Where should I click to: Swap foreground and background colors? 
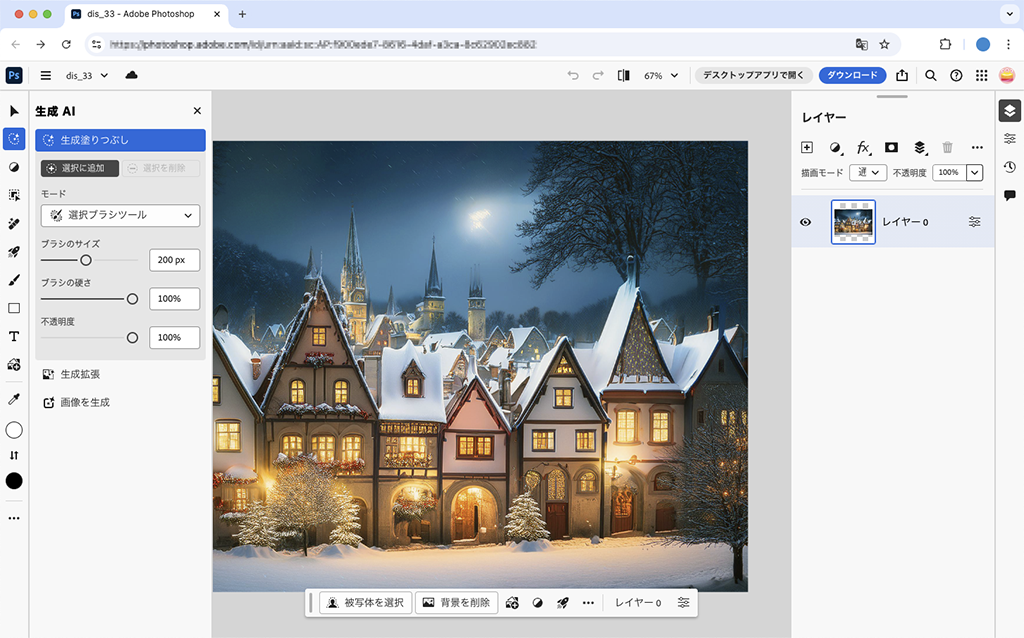14,455
